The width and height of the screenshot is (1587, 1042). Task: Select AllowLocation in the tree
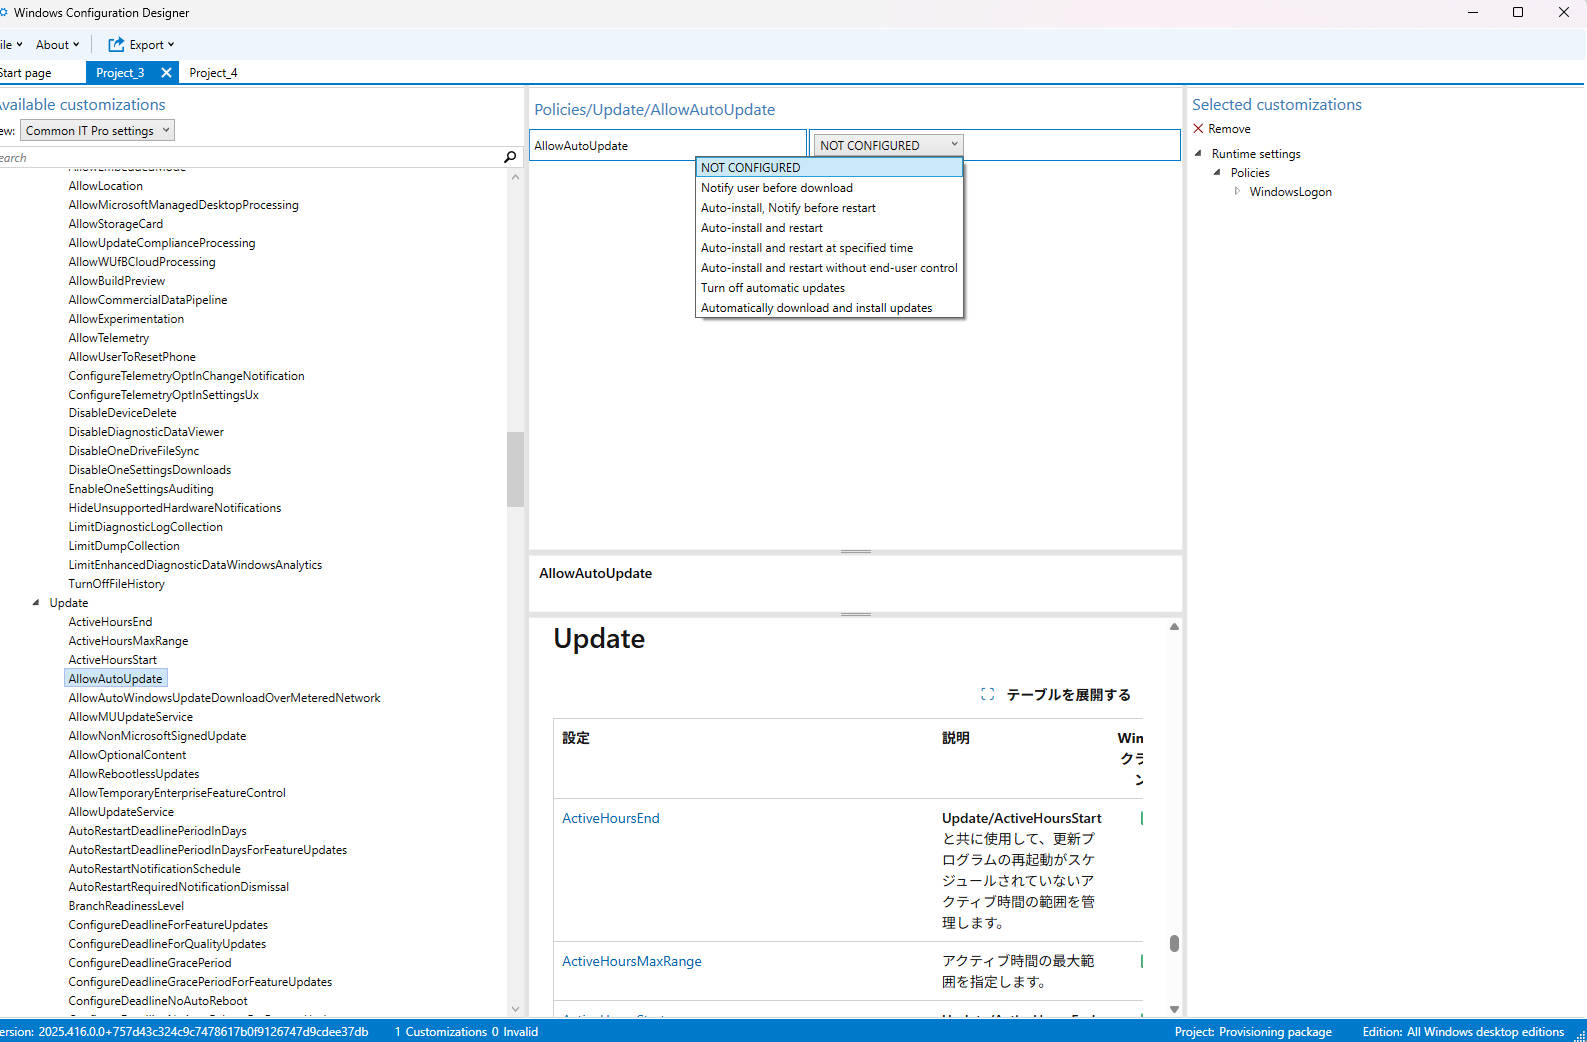point(105,186)
